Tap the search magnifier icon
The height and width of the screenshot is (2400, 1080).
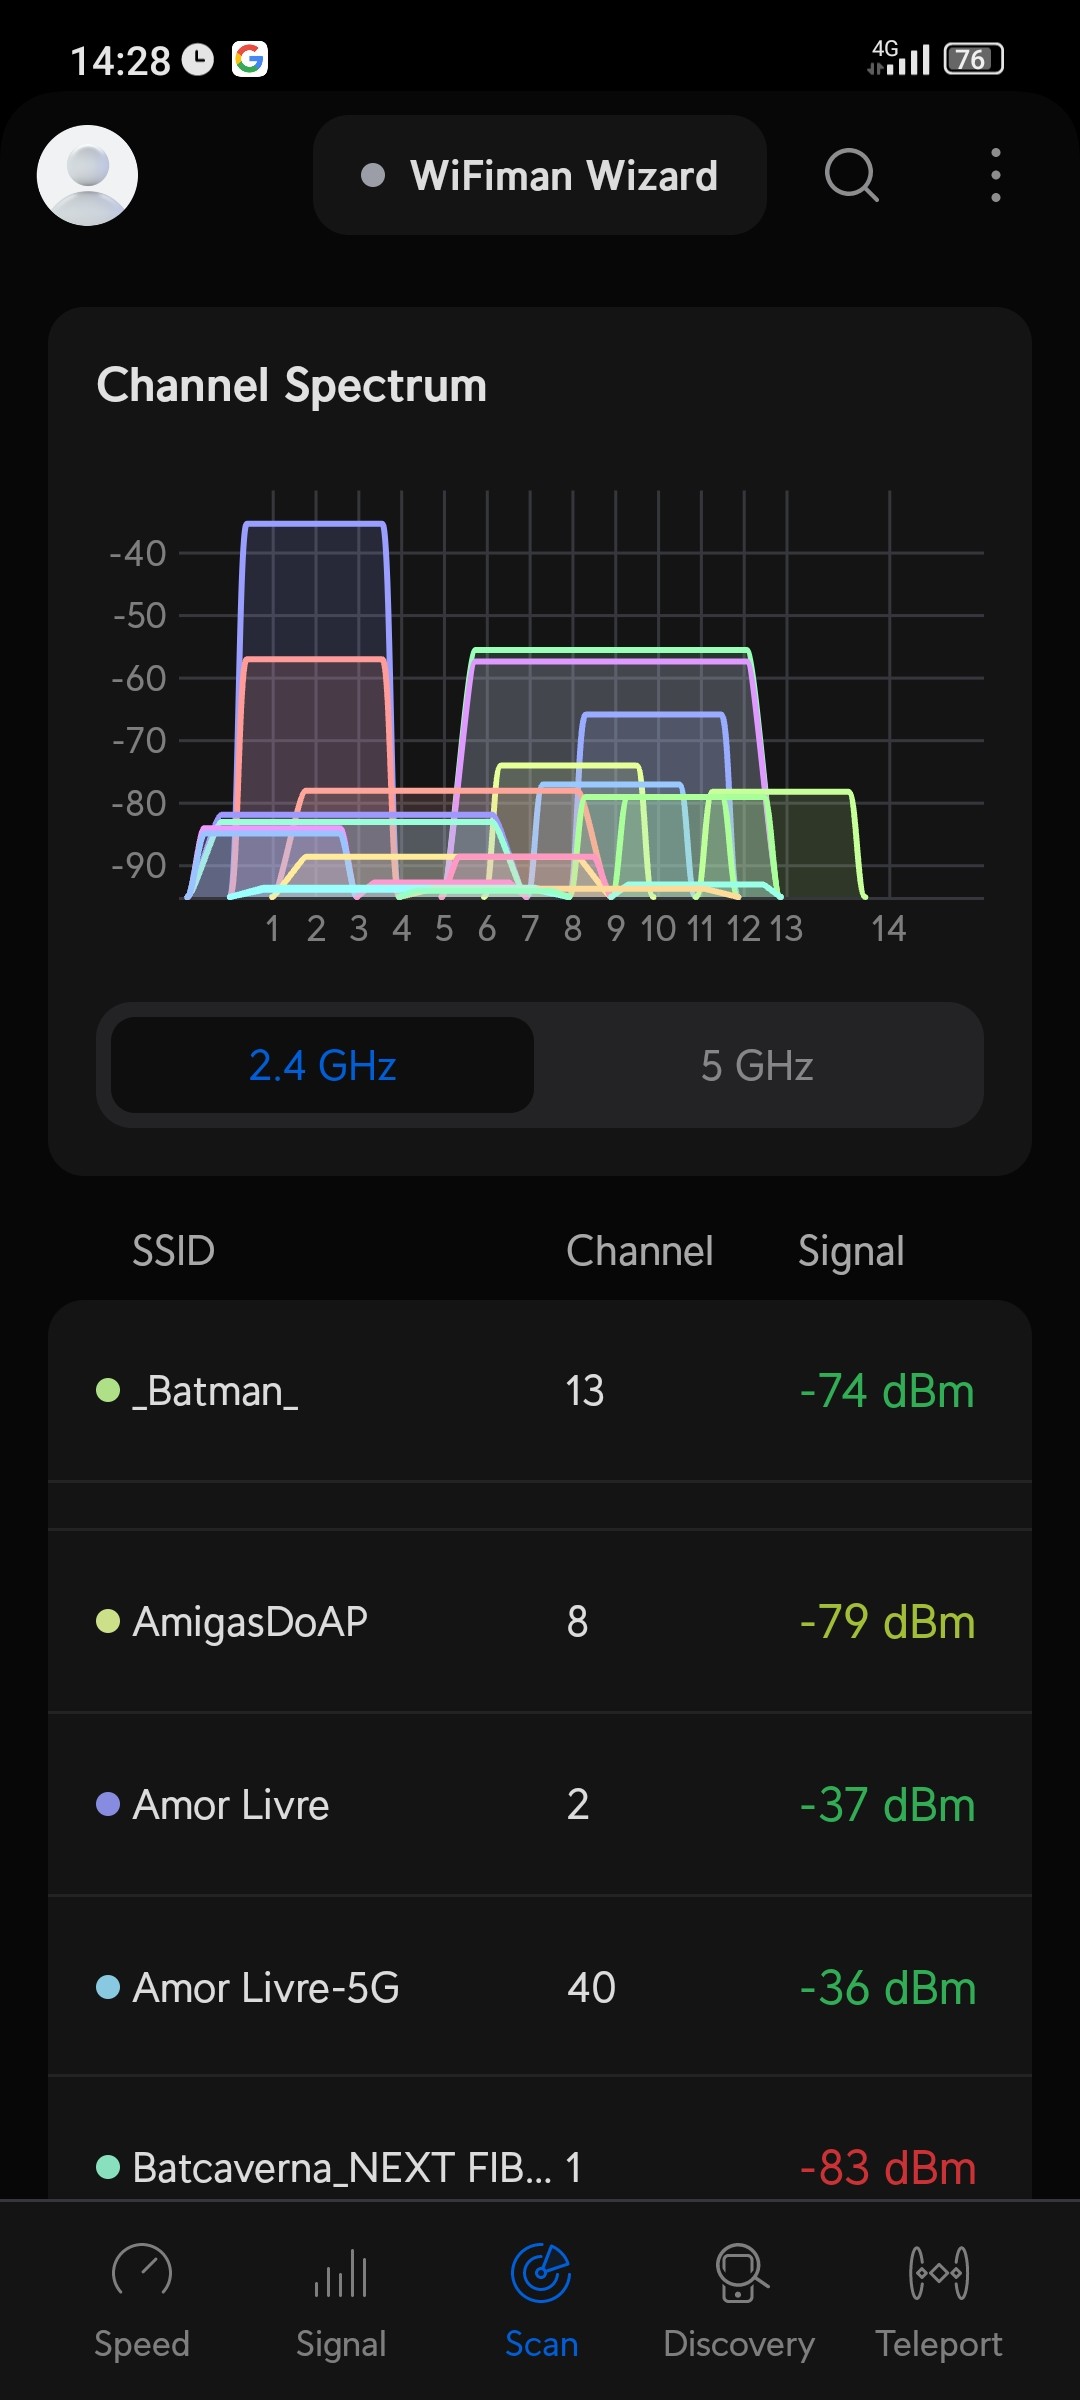point(851,175)
